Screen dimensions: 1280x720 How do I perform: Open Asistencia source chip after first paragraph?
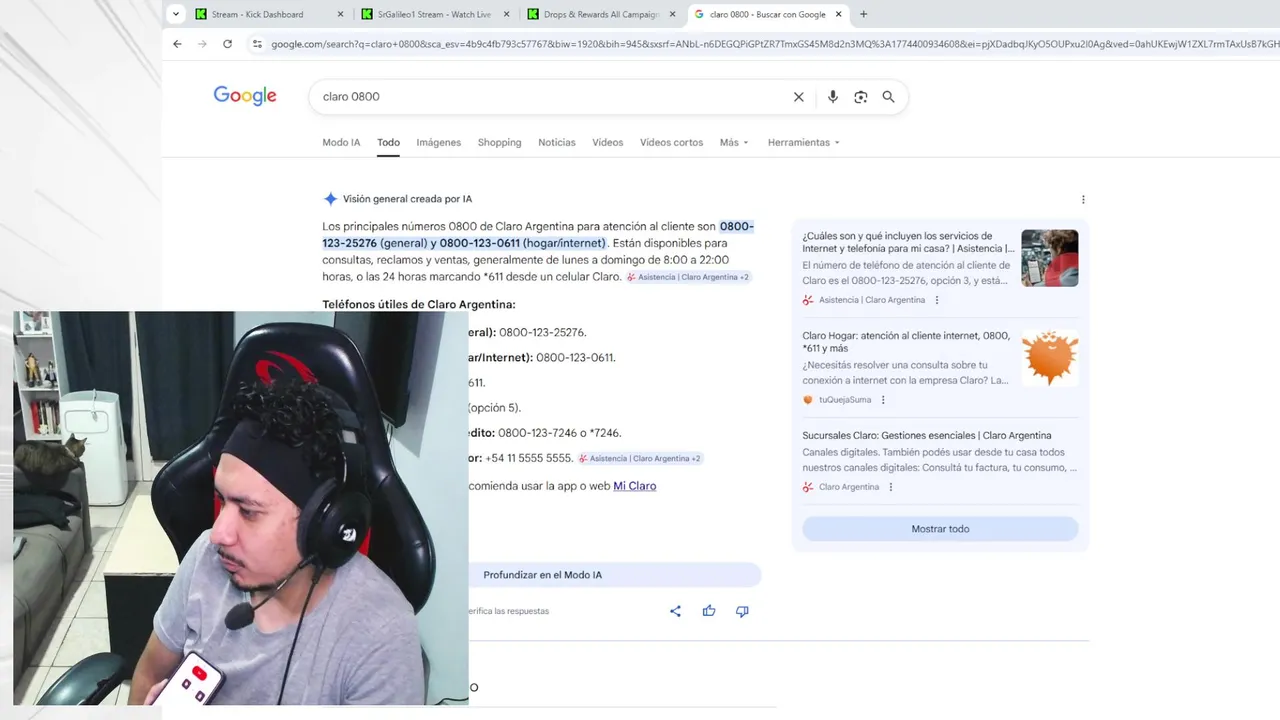click(688, 277)
